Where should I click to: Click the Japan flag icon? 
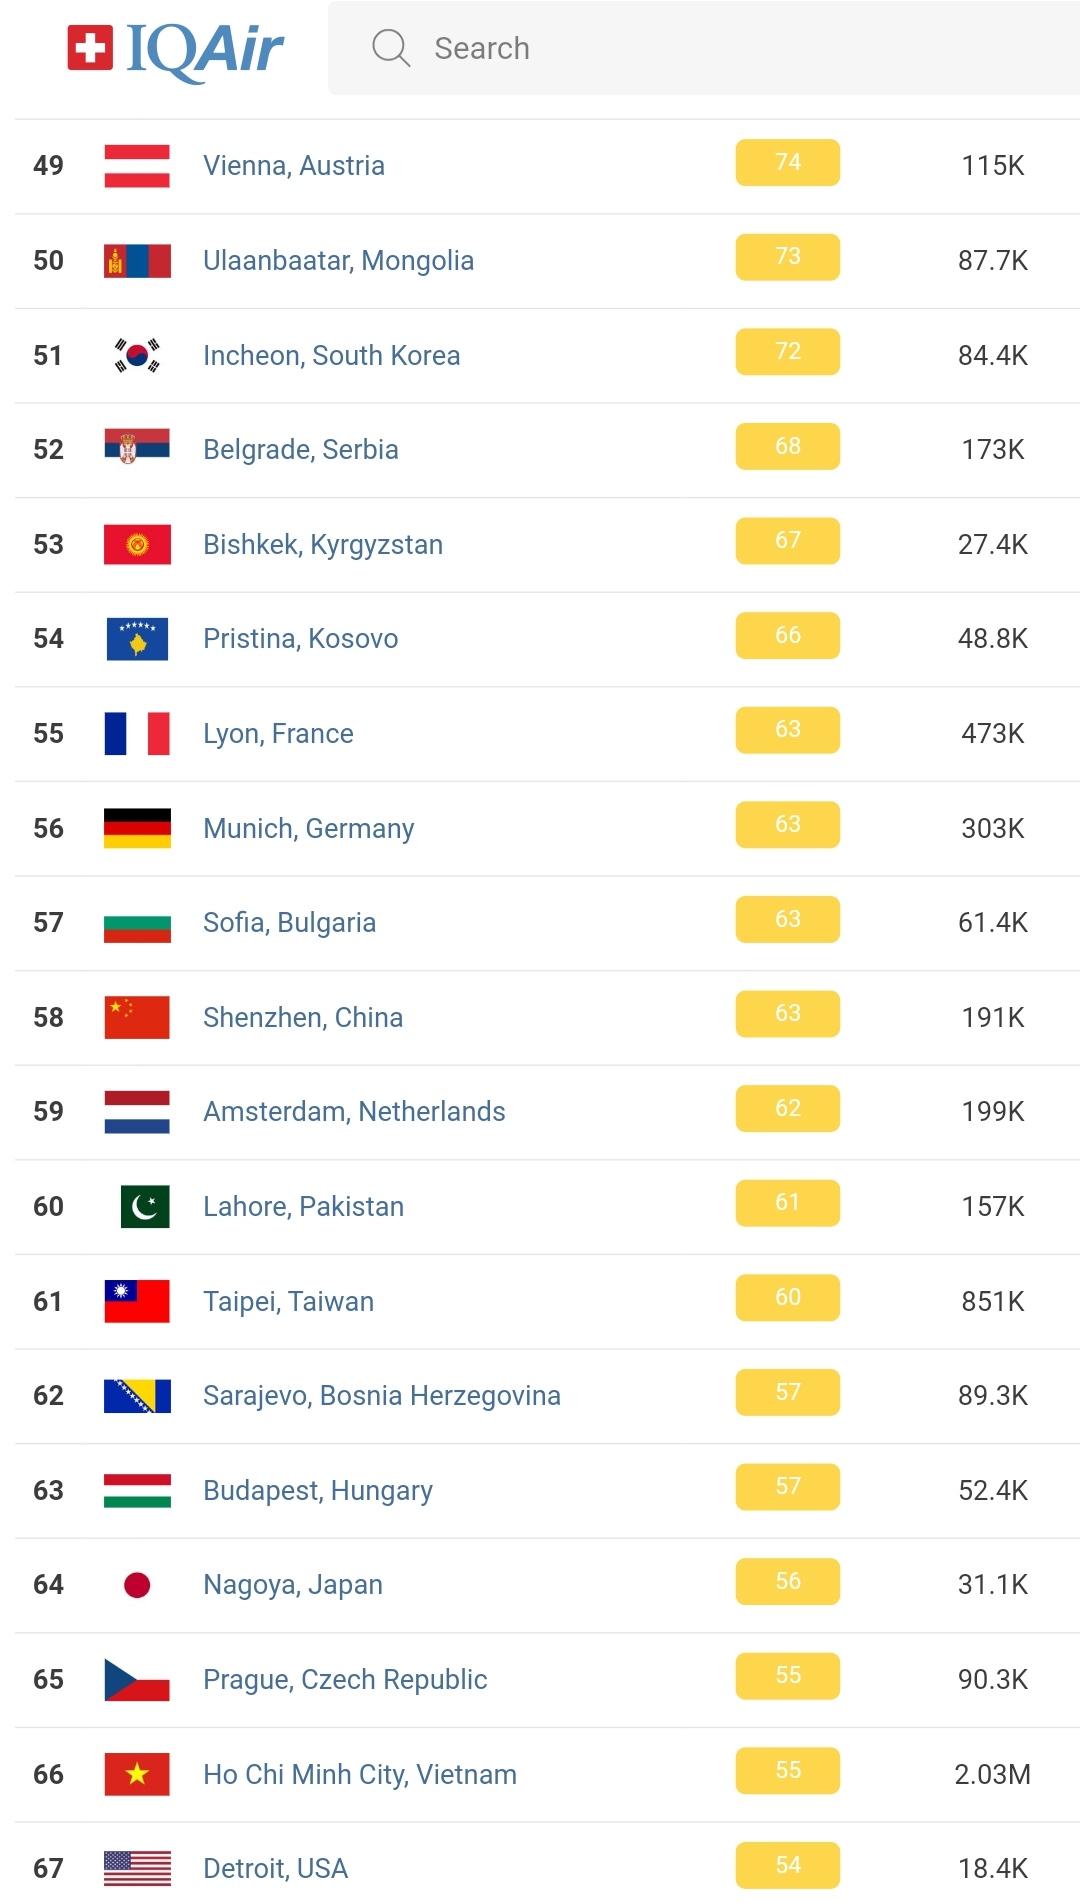(137, 1585)
